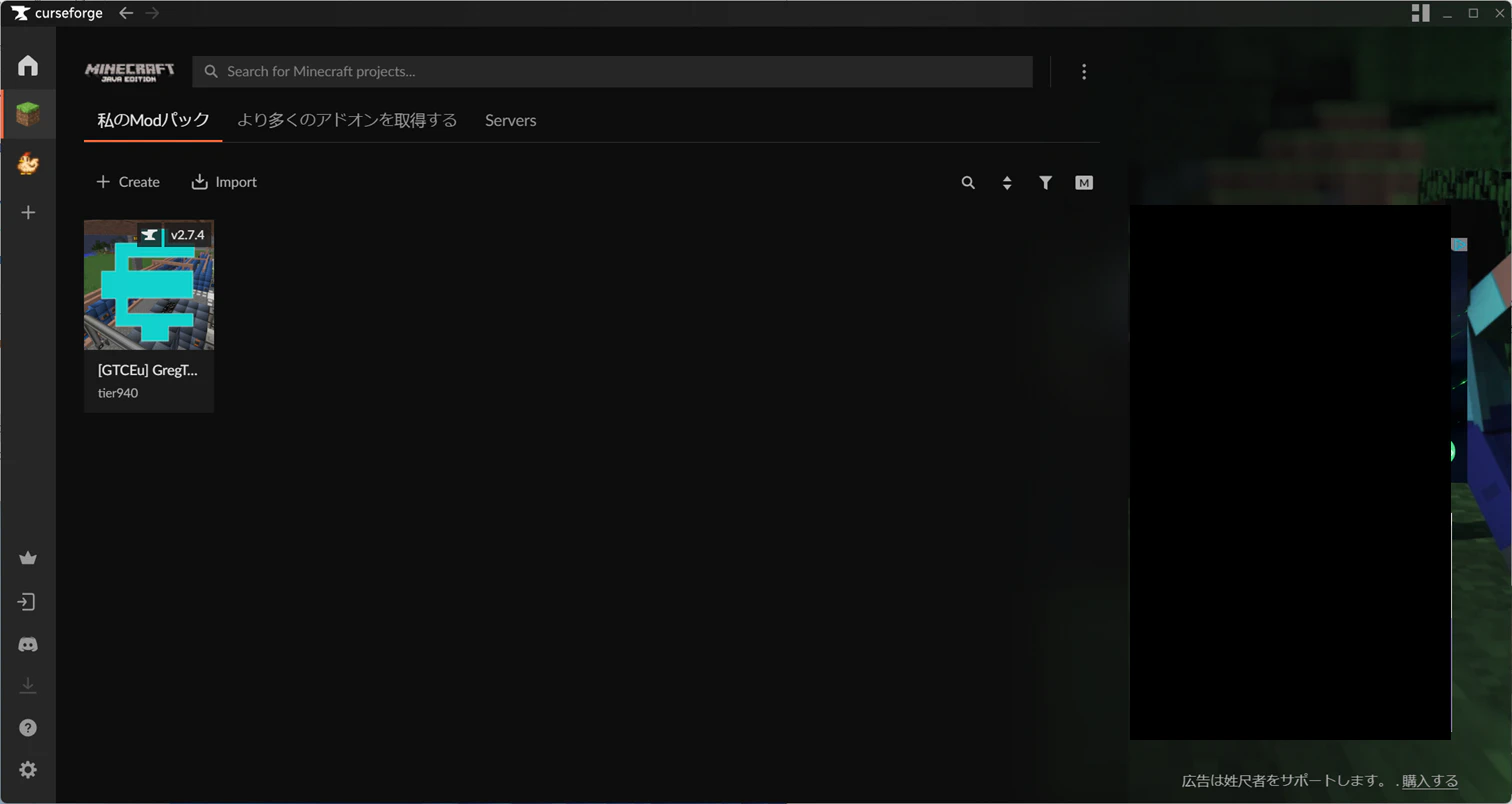This screenshot has height=804, width=1512.
Task: Import a modpack profile
Action: click(224, 182)
